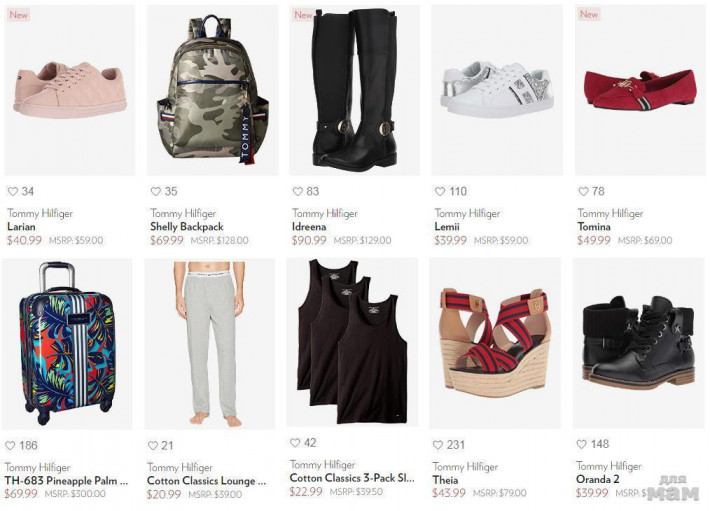
Task: Tap the heart icon next to 110 likes
Action: click(x=440, y=191)
